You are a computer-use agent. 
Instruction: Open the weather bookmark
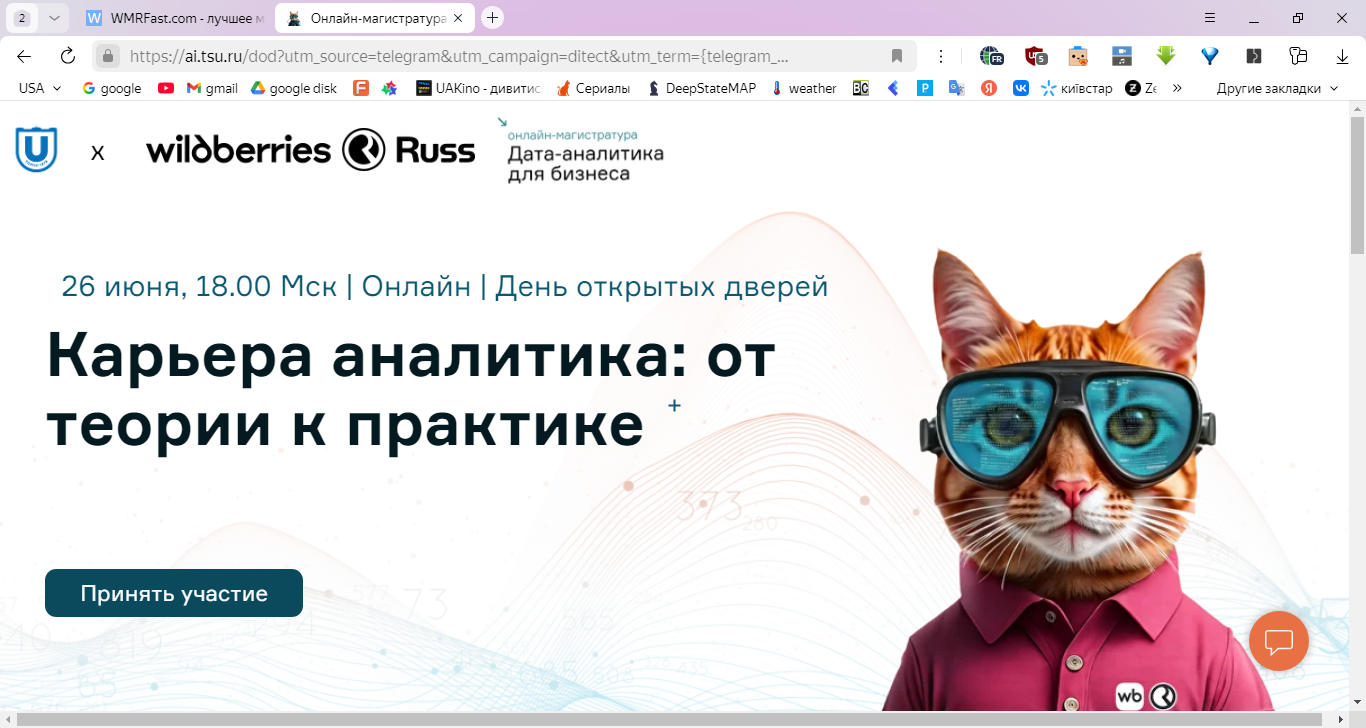click(804, 88)
